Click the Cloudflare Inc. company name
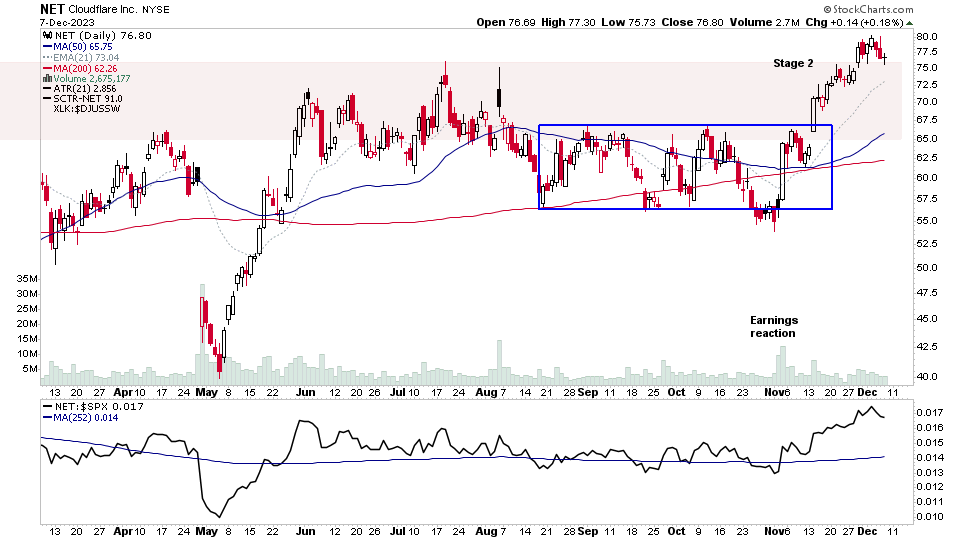The height and width of the screenshot is (540, 960). (103, 10)
